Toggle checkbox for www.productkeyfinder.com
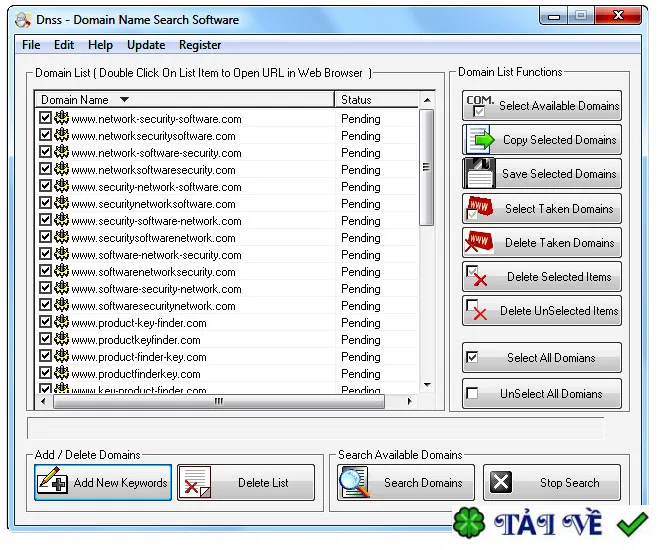The width and height of the screenshot is (660, 550). (45, 339)
